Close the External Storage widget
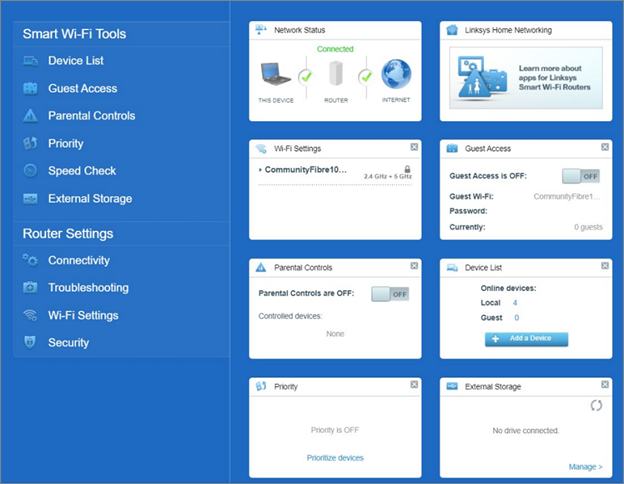The width and height of the screenshot is (624, 484). [x=604, y=384]
